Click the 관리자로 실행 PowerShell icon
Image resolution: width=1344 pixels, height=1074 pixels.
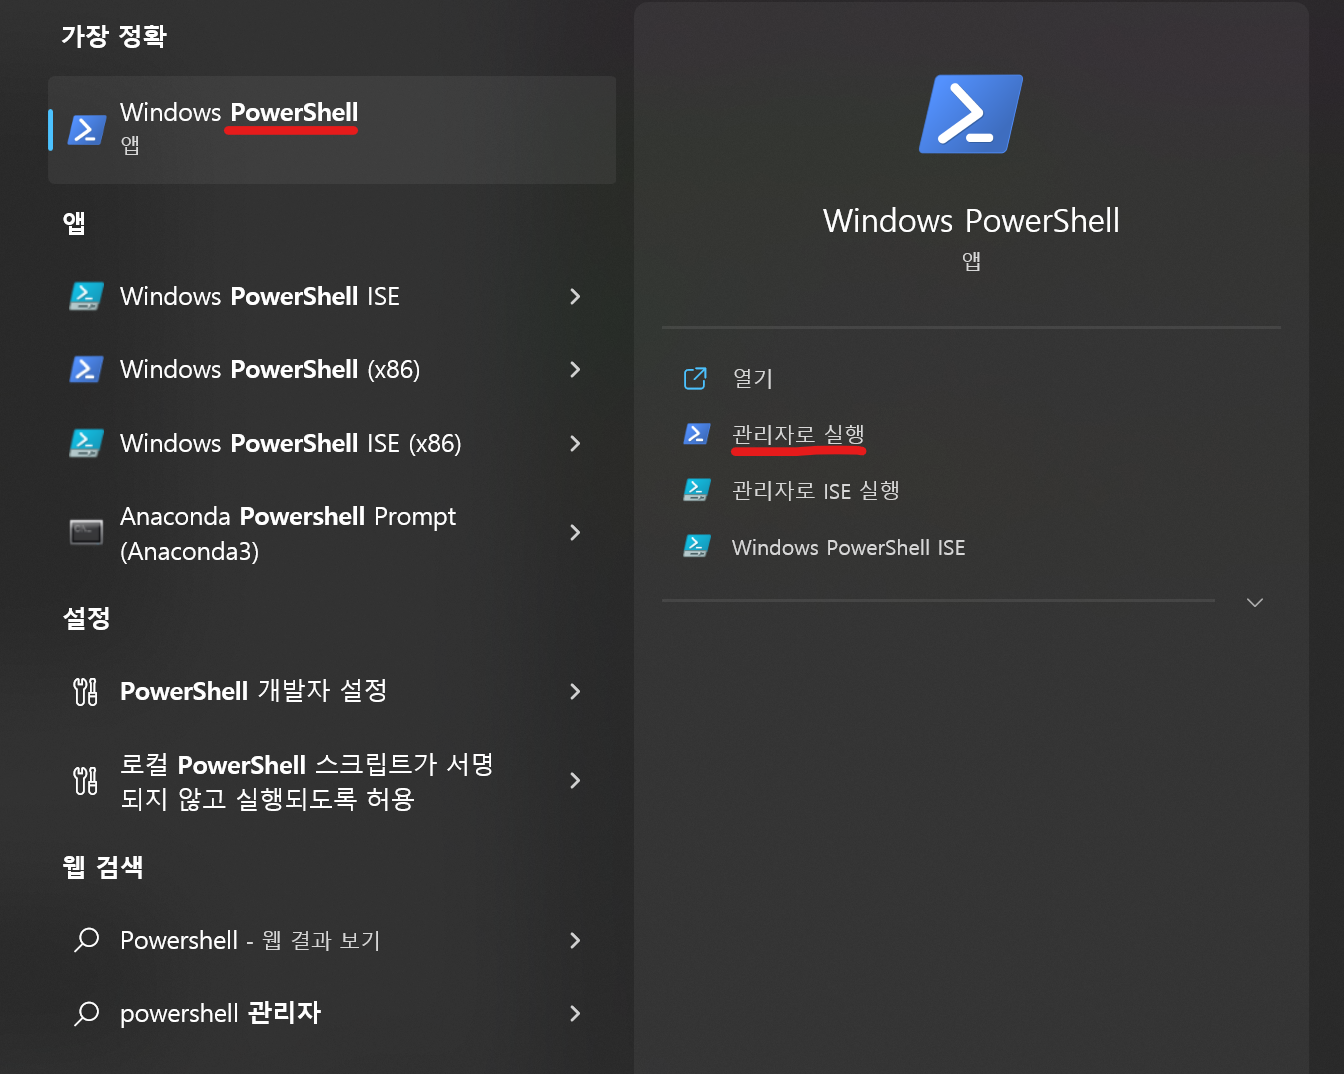point(696,434)
